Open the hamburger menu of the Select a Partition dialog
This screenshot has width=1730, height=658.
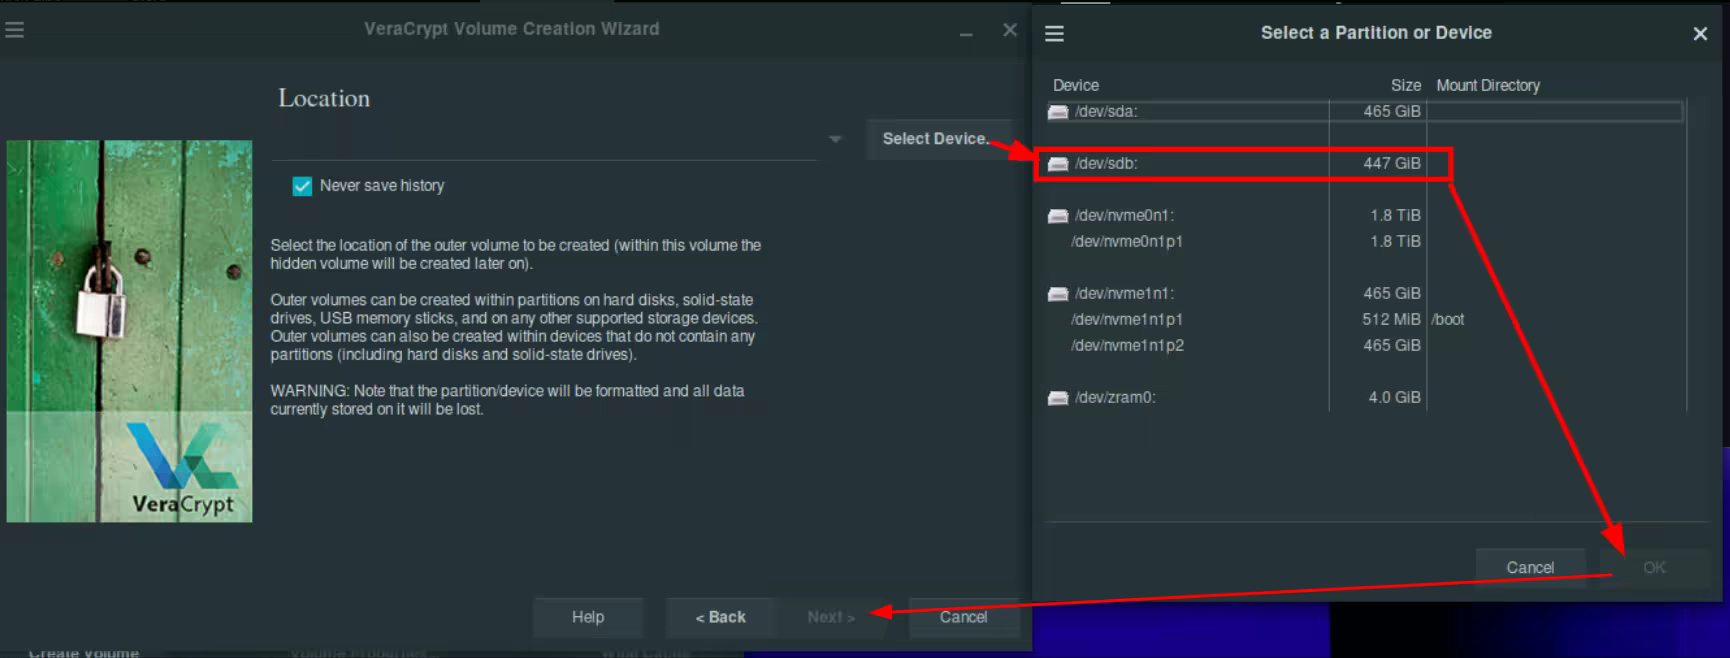point(1054,34)
